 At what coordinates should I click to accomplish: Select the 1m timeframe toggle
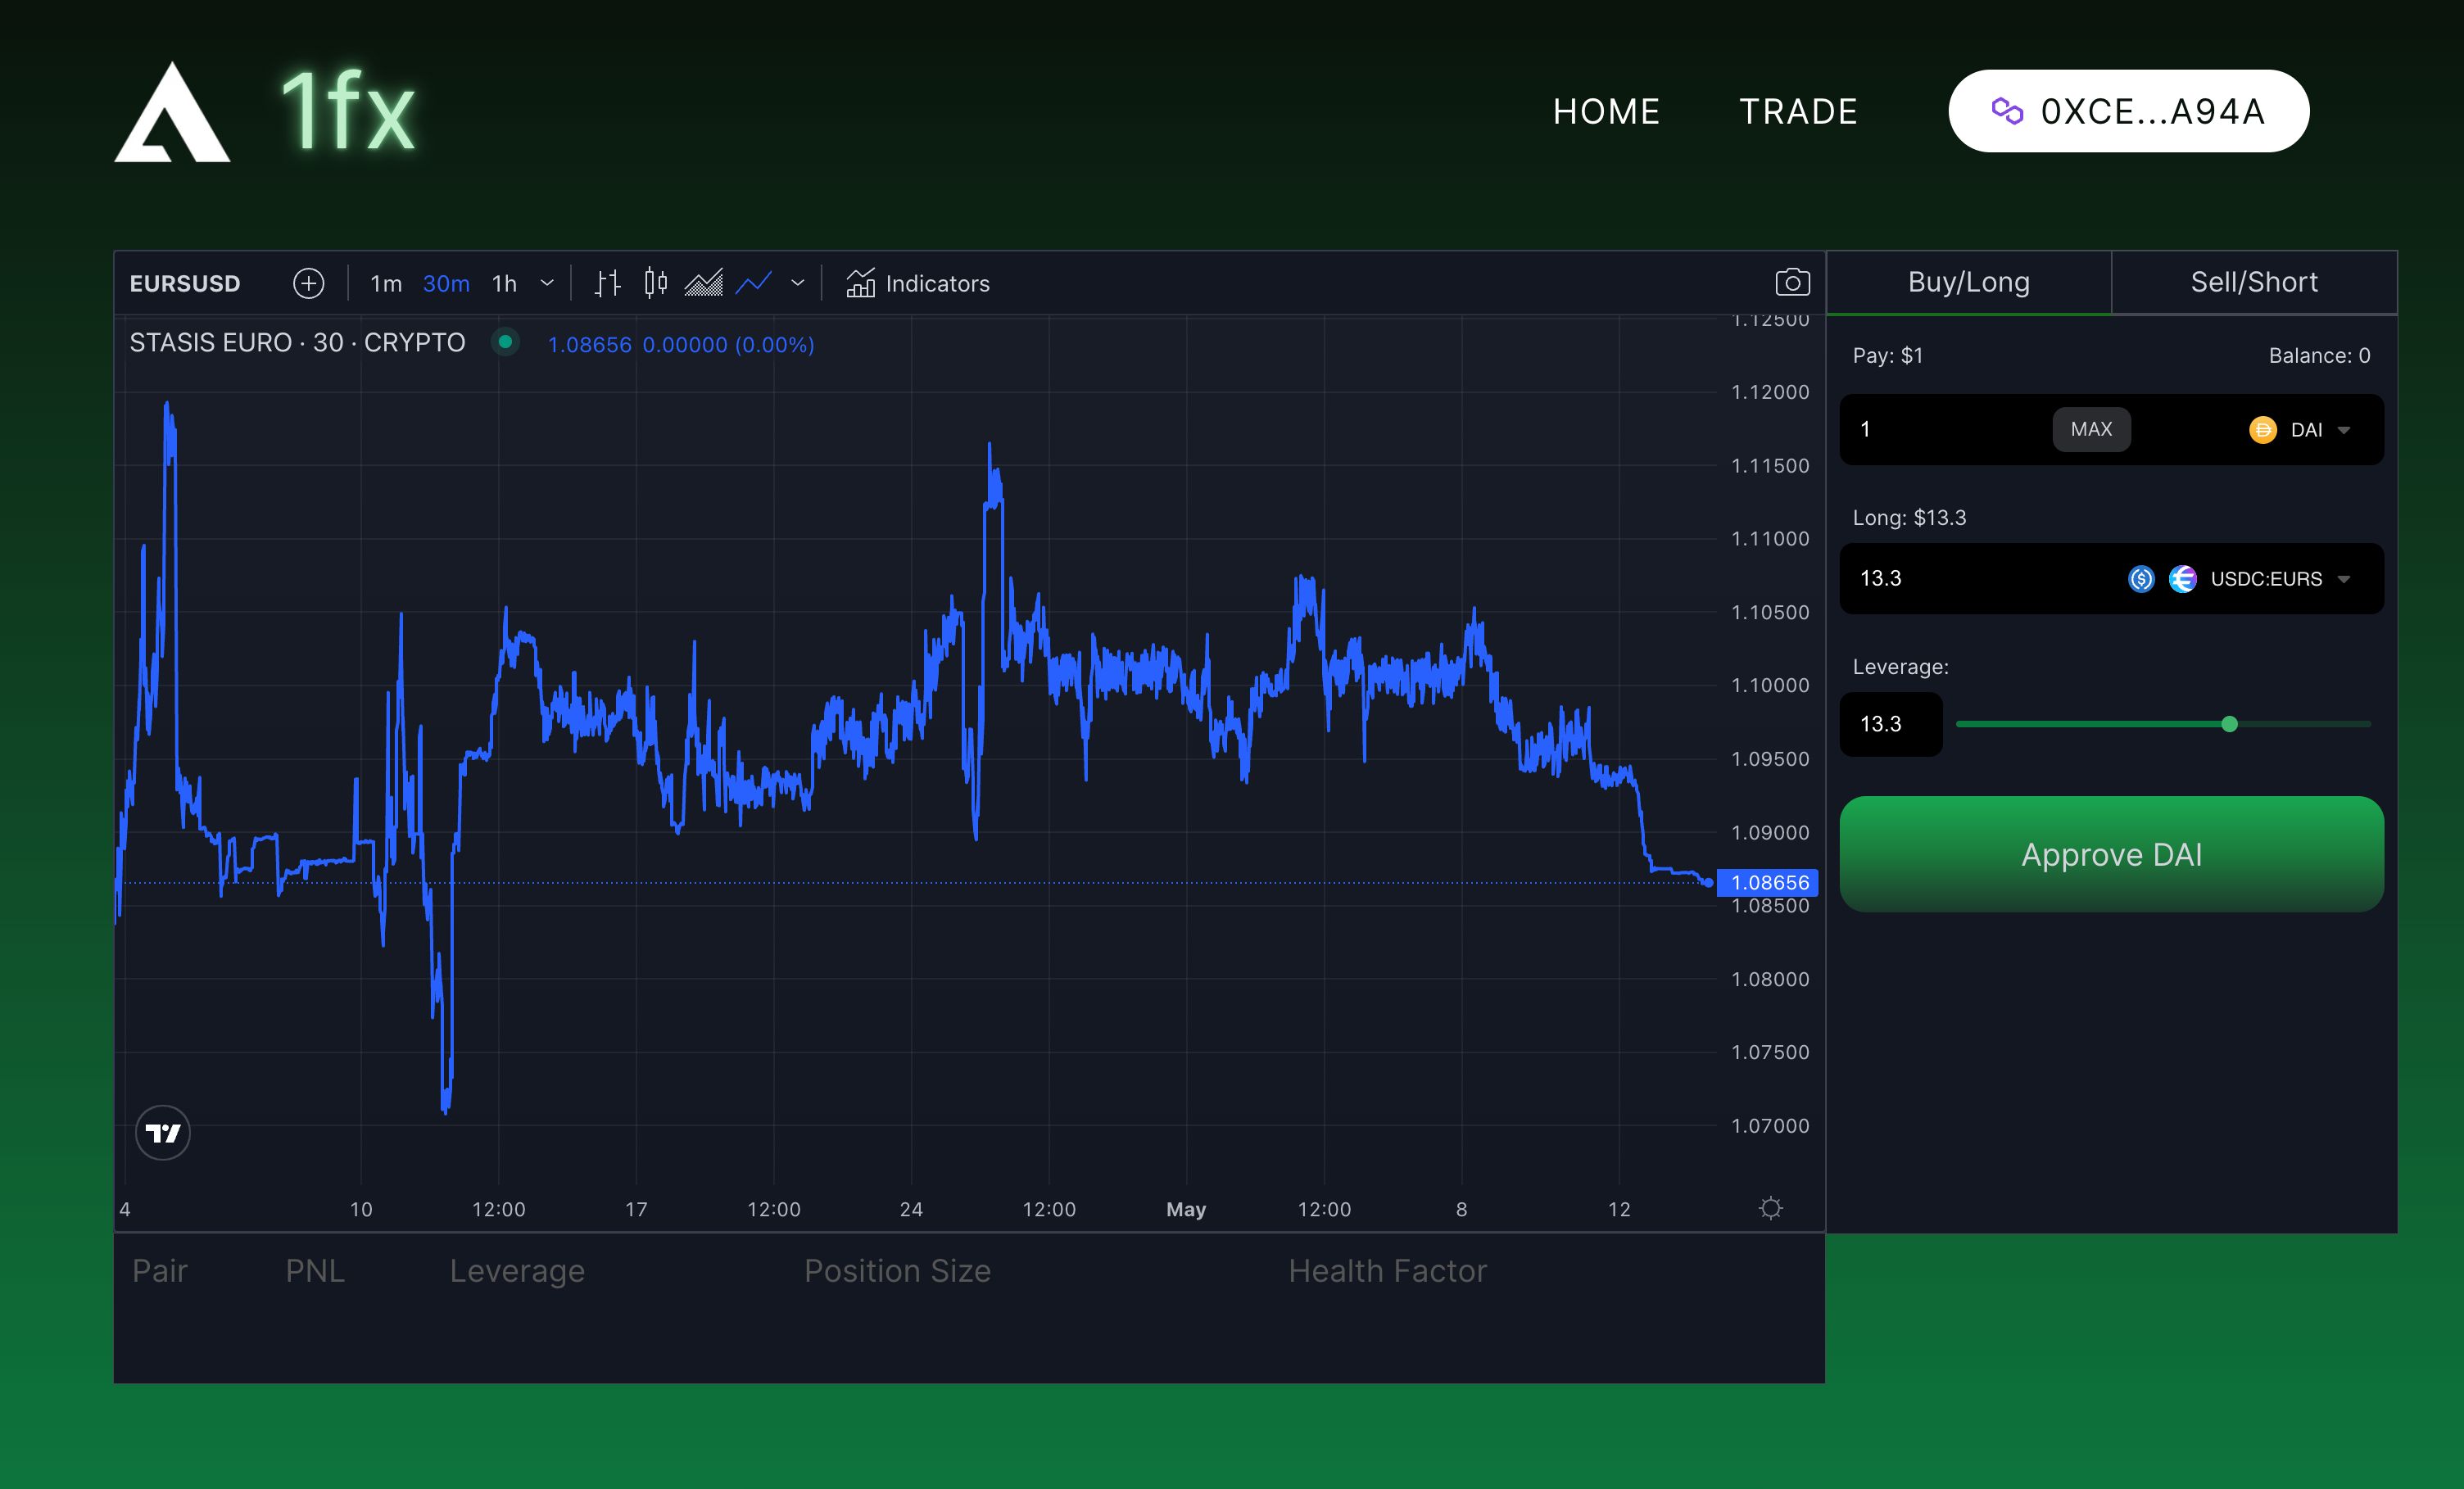382,283
